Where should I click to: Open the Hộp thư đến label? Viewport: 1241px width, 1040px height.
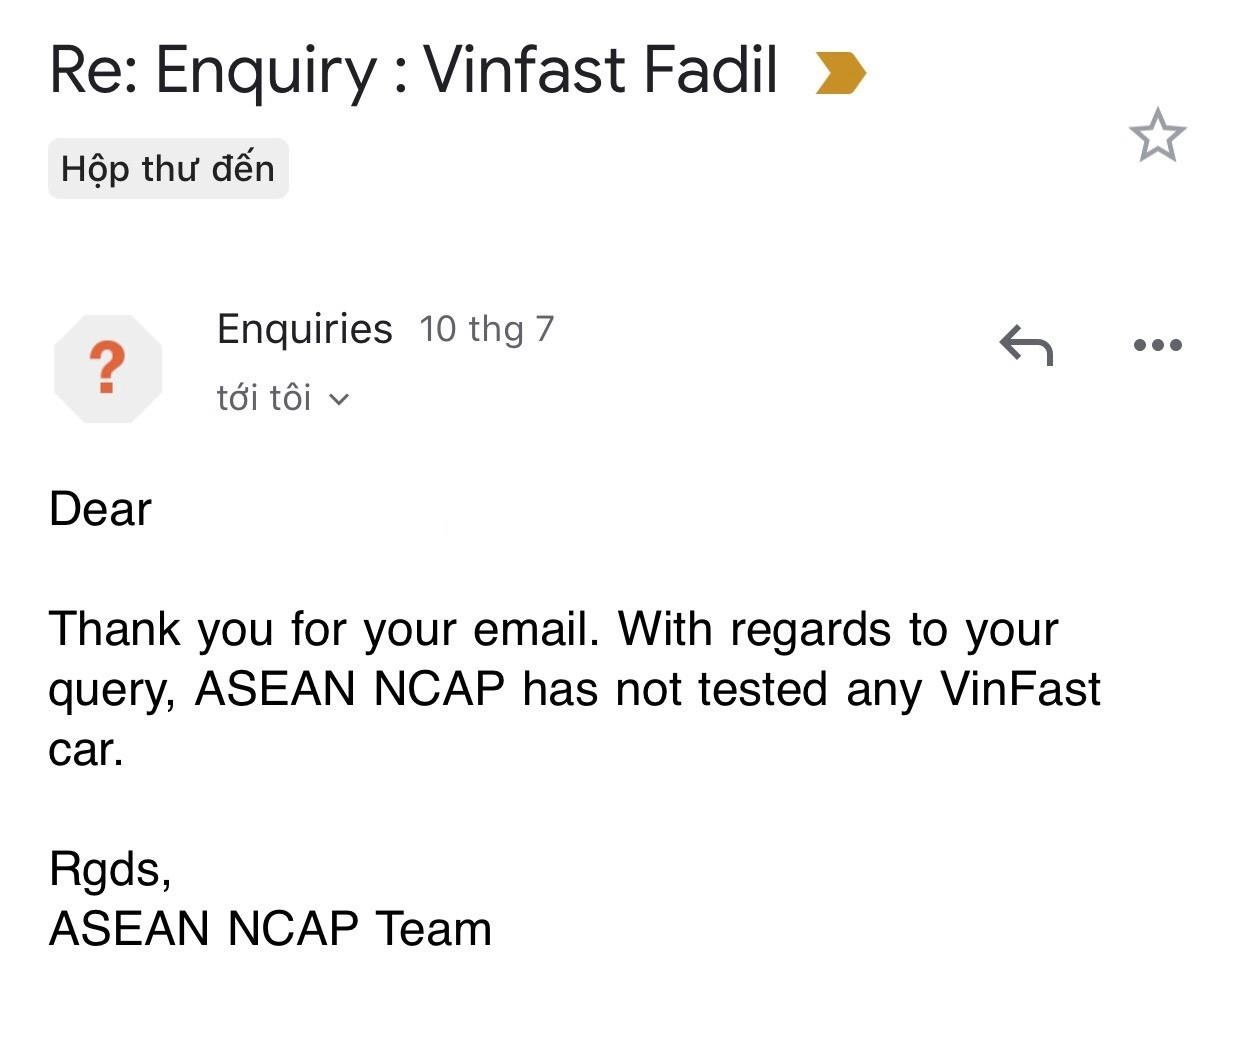[x=168, y=168]
